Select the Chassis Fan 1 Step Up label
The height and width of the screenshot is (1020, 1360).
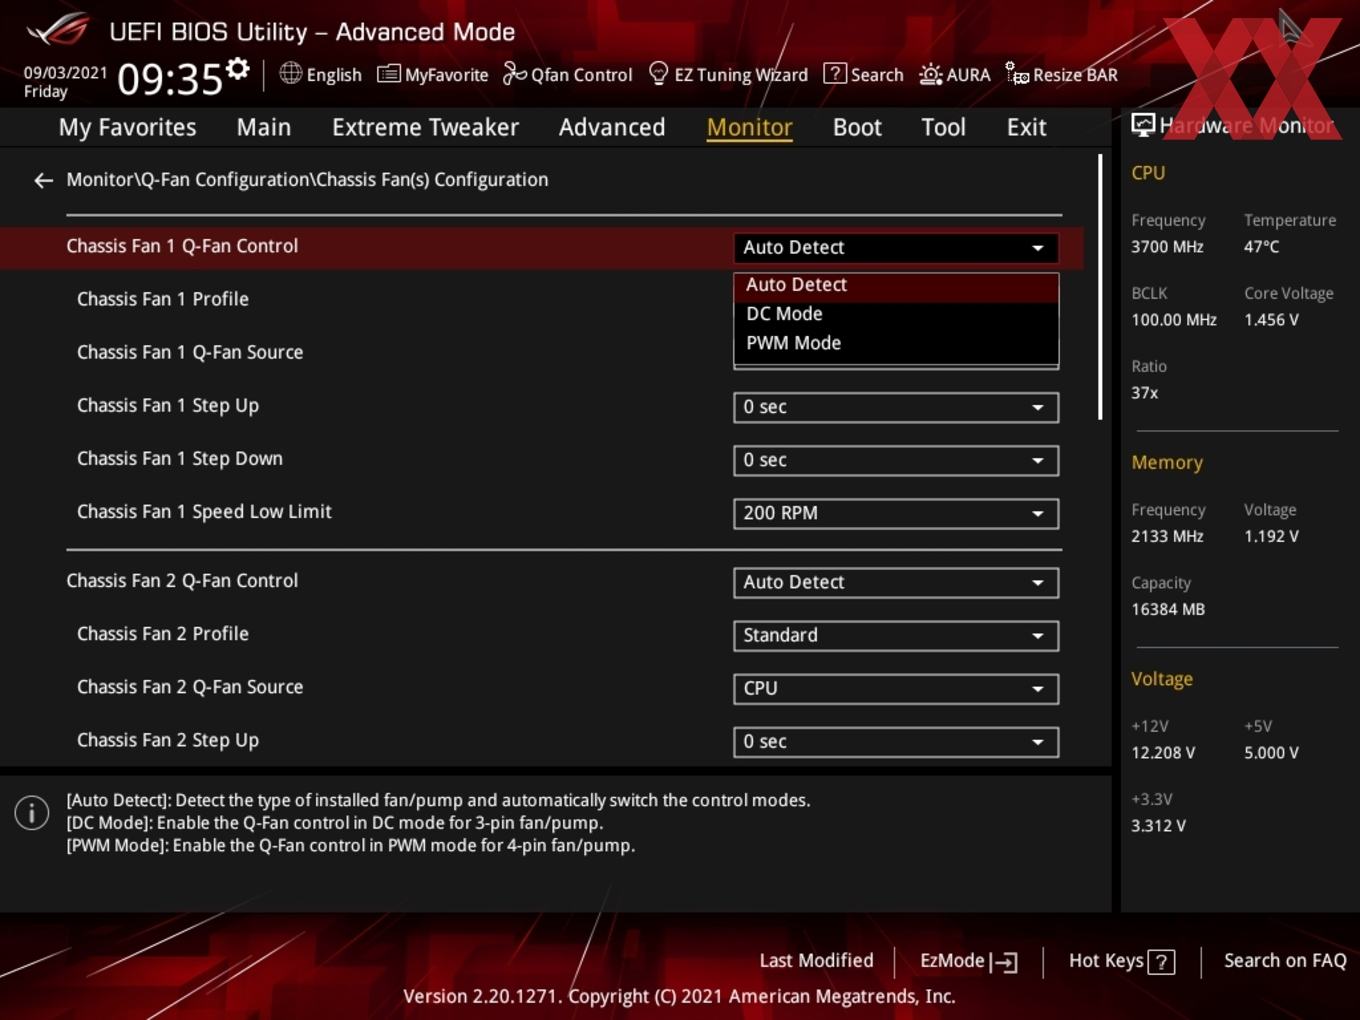168,405
